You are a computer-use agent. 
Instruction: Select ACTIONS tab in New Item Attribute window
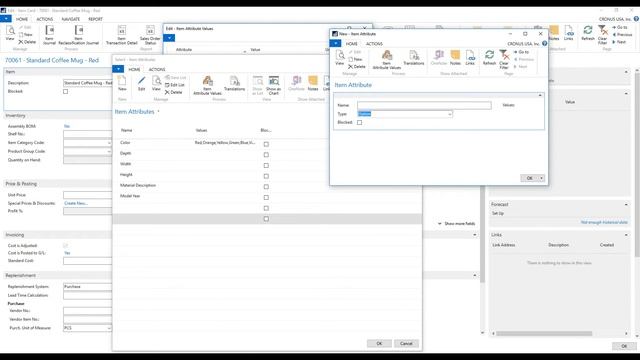(x=374, y=44)
